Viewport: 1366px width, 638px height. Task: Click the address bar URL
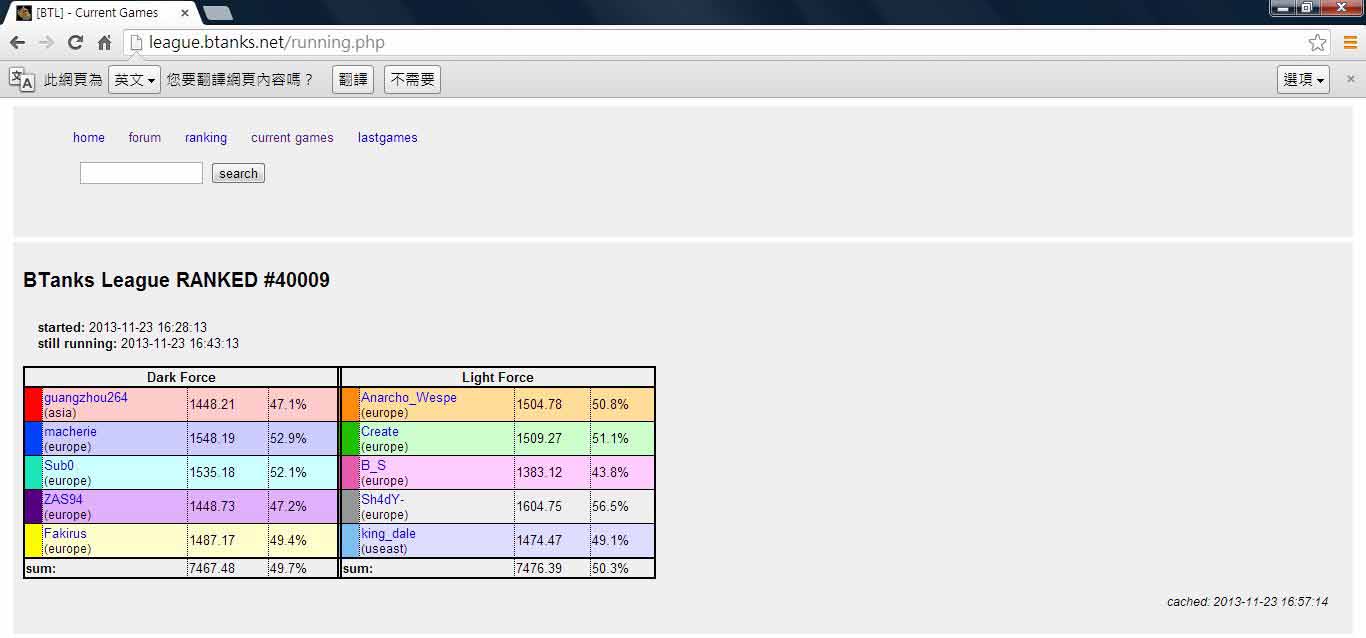point(266,43)
